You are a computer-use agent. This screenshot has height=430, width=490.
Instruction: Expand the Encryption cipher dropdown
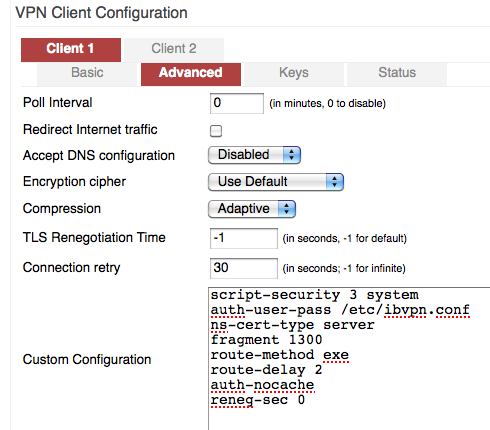pos(276,182)
